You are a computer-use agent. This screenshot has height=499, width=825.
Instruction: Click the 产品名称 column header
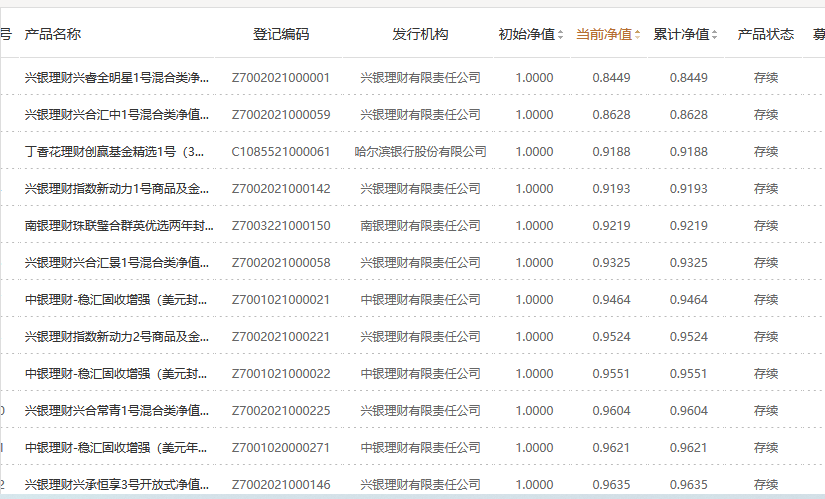(x=53, y=34)
